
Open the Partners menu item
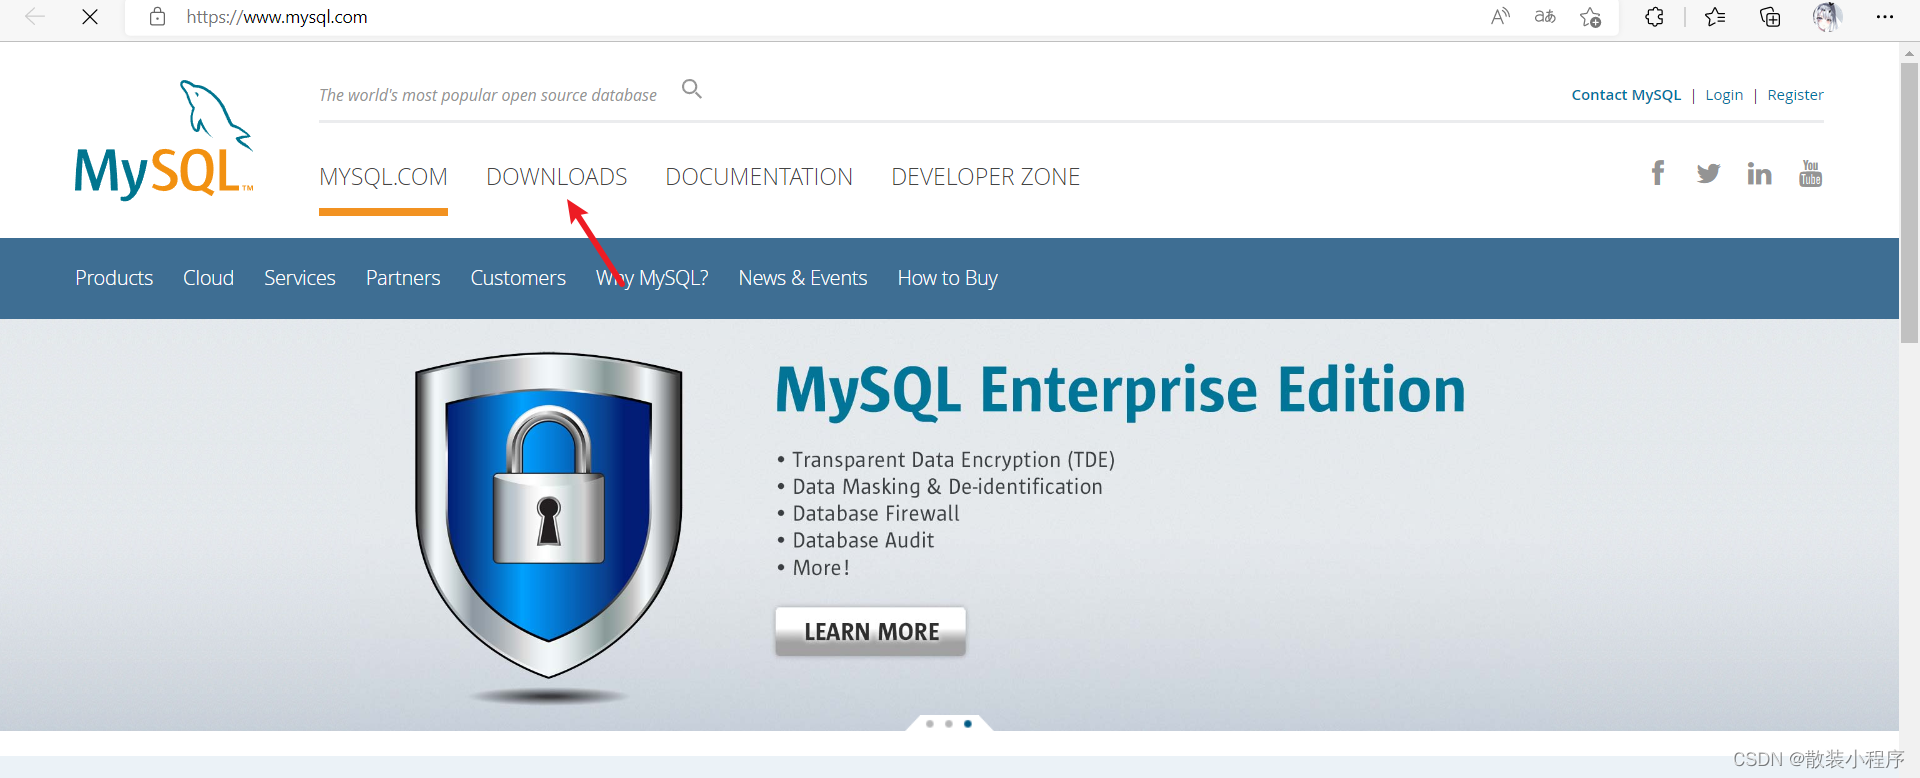click(x=403, y=278)
